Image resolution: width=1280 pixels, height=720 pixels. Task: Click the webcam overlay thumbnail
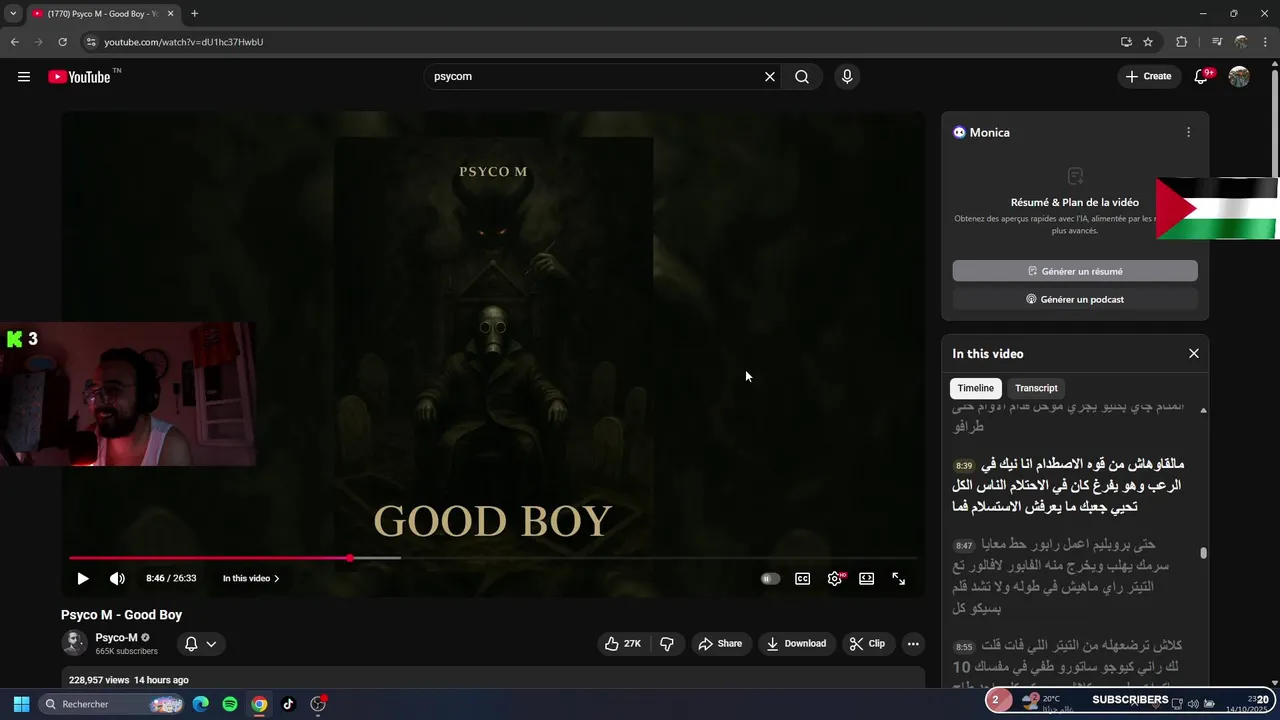pyautogui.click(x=128, y=394)
